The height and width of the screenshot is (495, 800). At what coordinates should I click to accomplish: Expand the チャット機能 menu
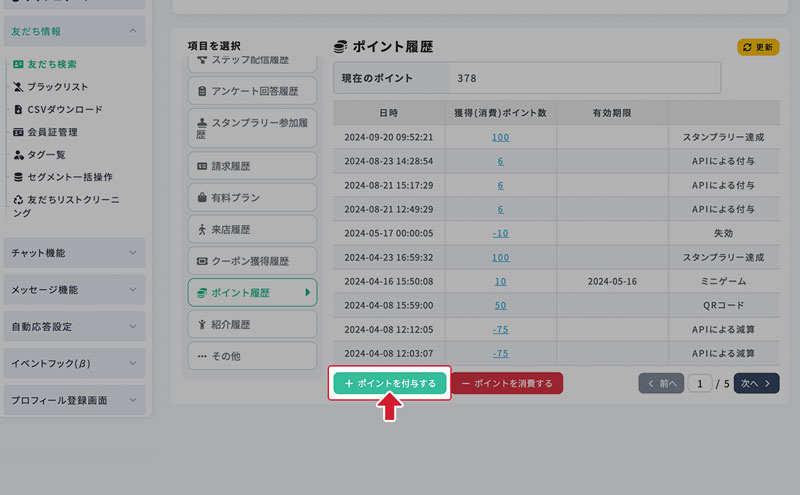click(x=133, y=253)
